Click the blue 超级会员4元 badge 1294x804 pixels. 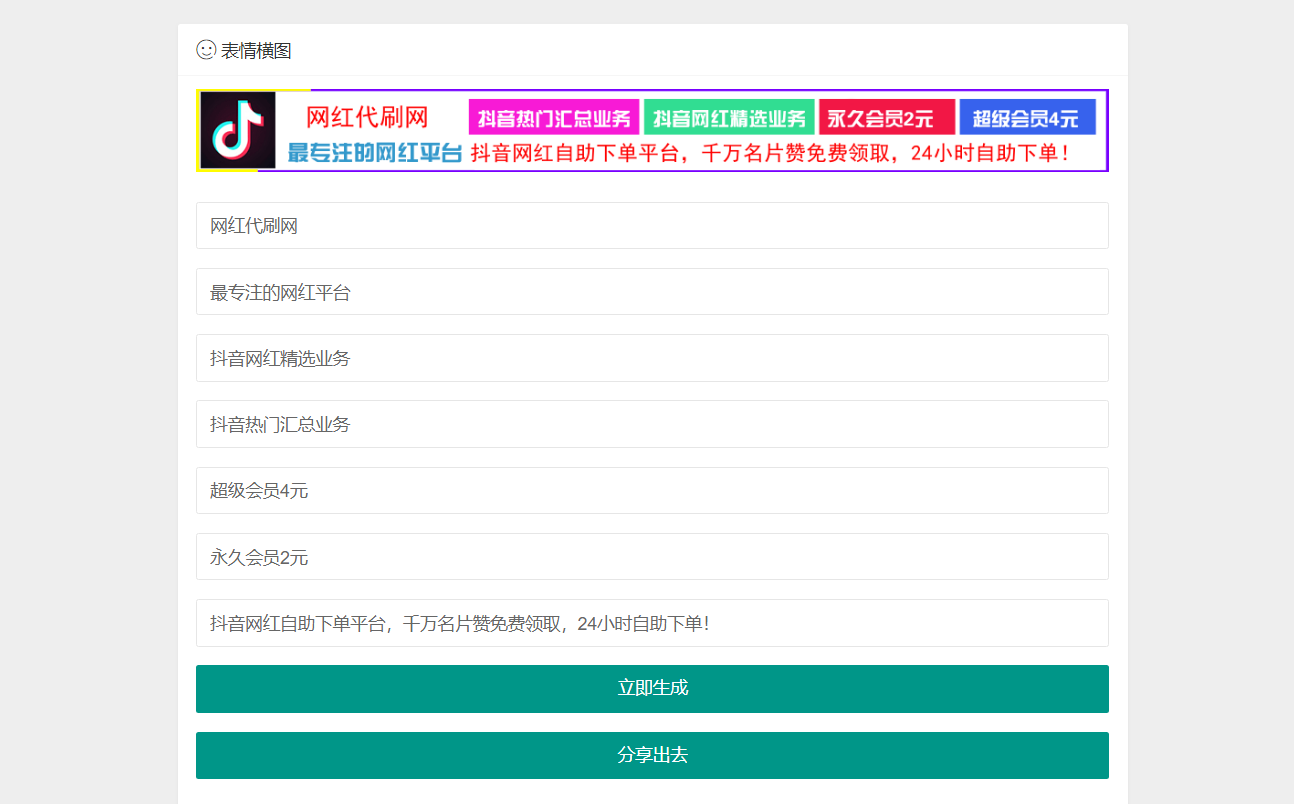[x=1027, y=118]
